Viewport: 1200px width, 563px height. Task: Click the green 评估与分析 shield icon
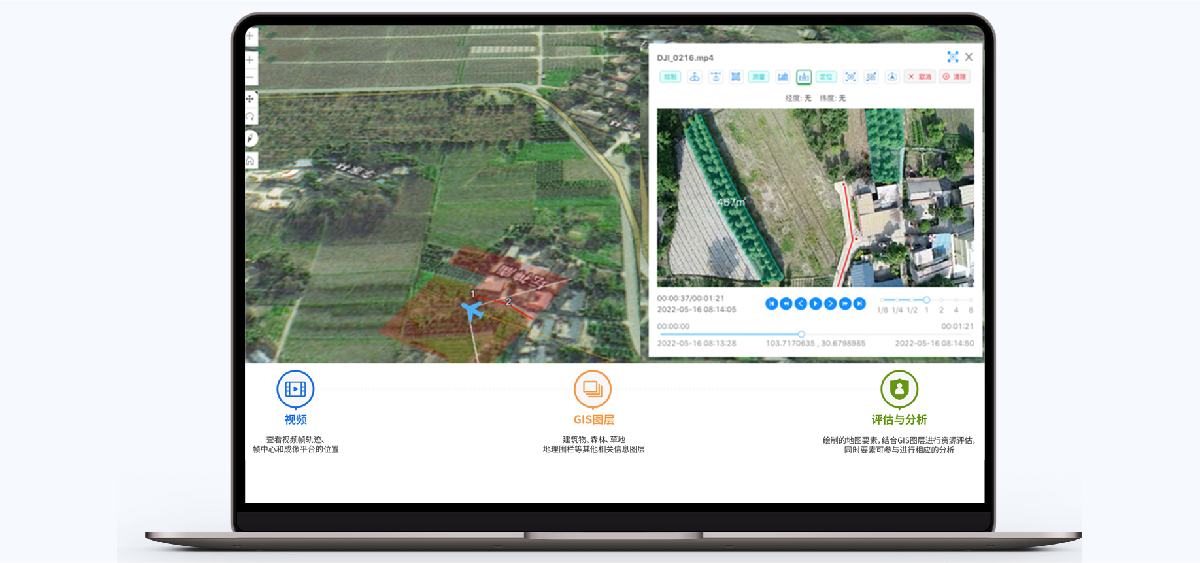tap(899, 389)
